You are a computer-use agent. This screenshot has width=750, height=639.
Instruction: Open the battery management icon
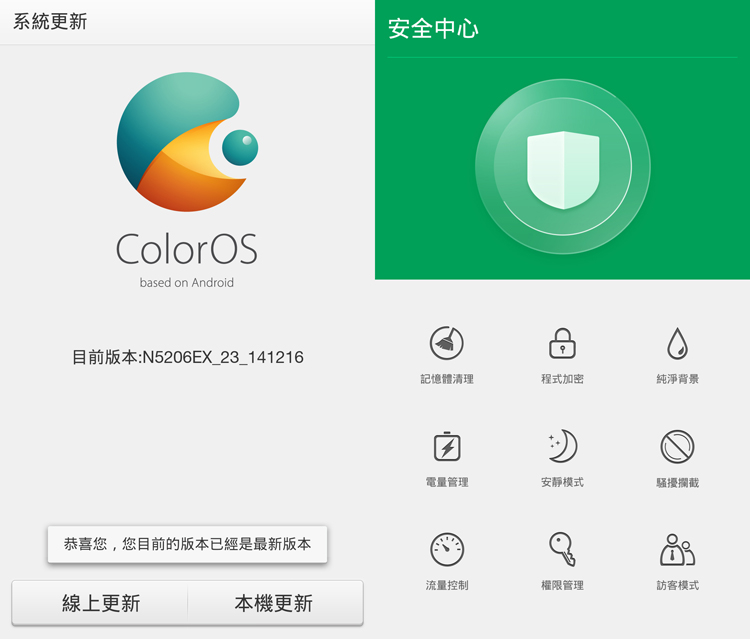[447, 446]
